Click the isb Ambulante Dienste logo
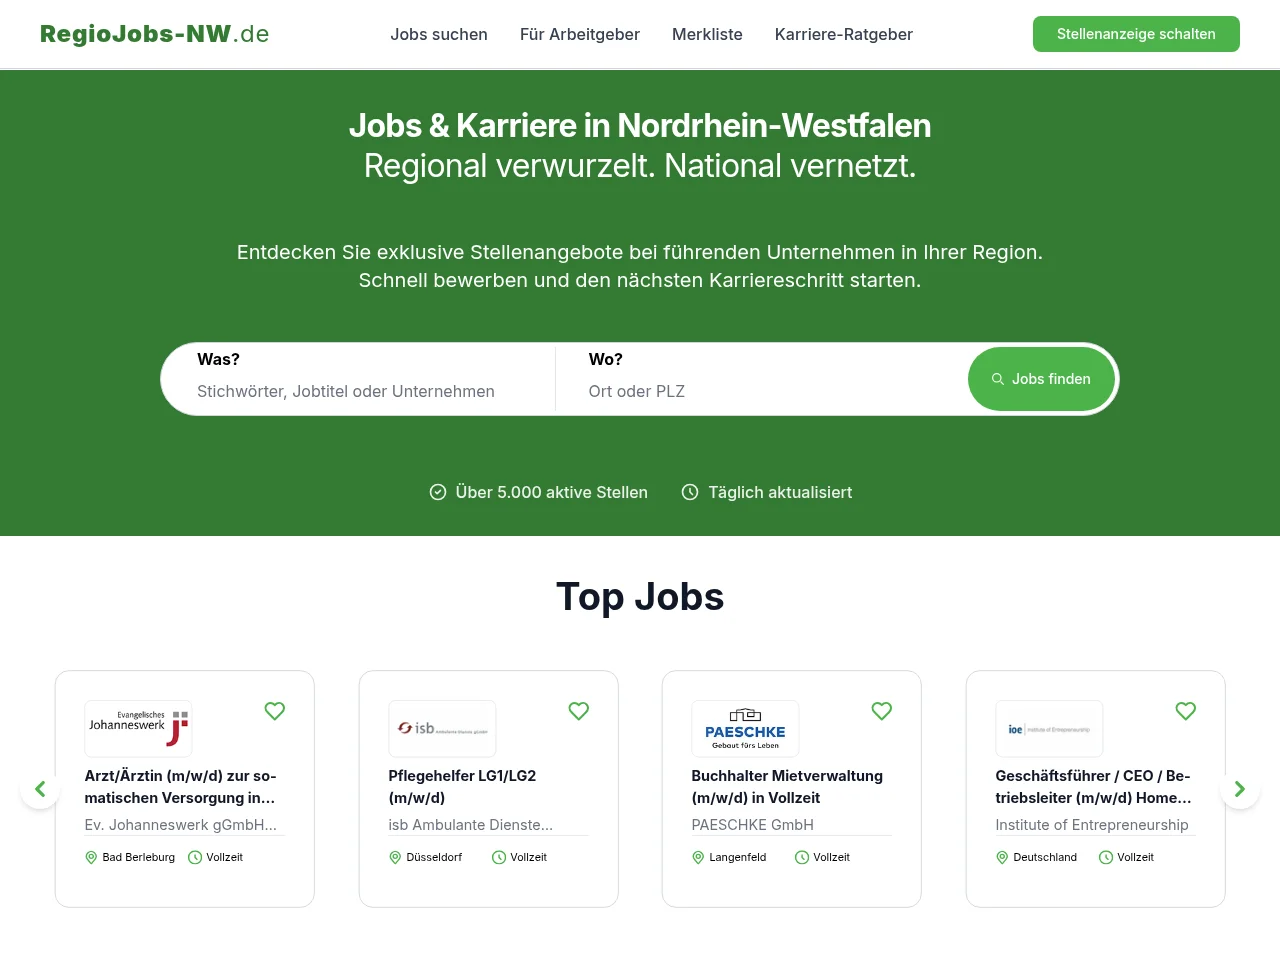1280x960 pixels. tap(442, 729)
